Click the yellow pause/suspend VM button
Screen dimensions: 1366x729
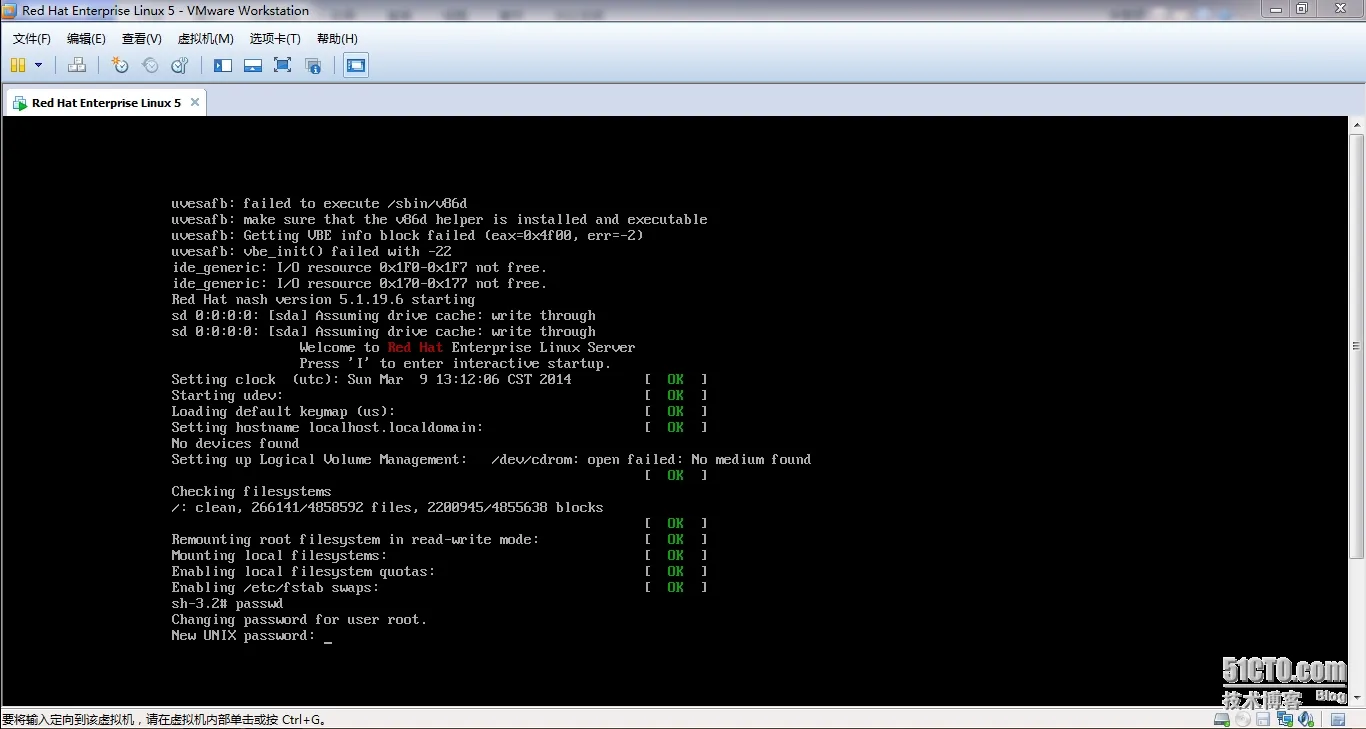[x=18, y=65]
